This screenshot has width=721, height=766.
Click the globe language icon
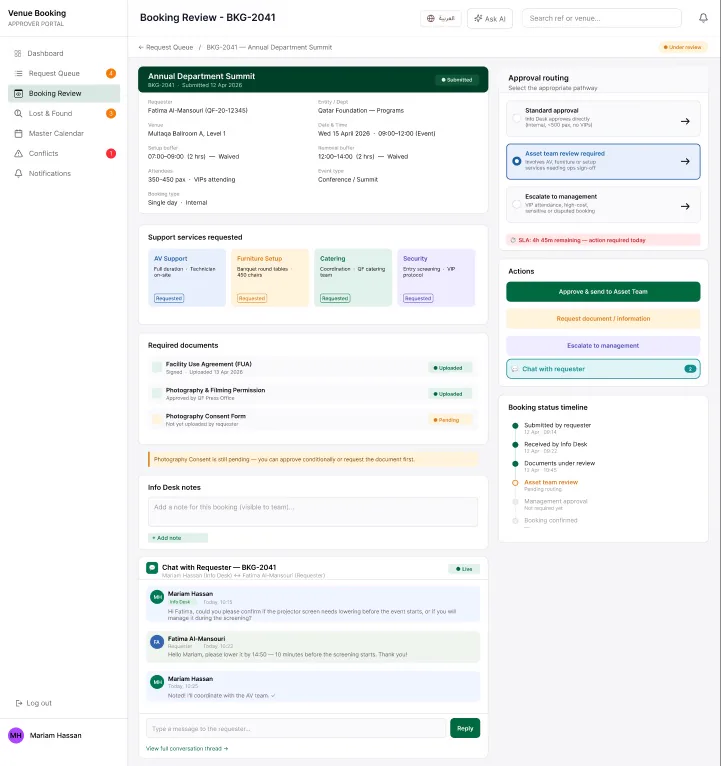430,19
